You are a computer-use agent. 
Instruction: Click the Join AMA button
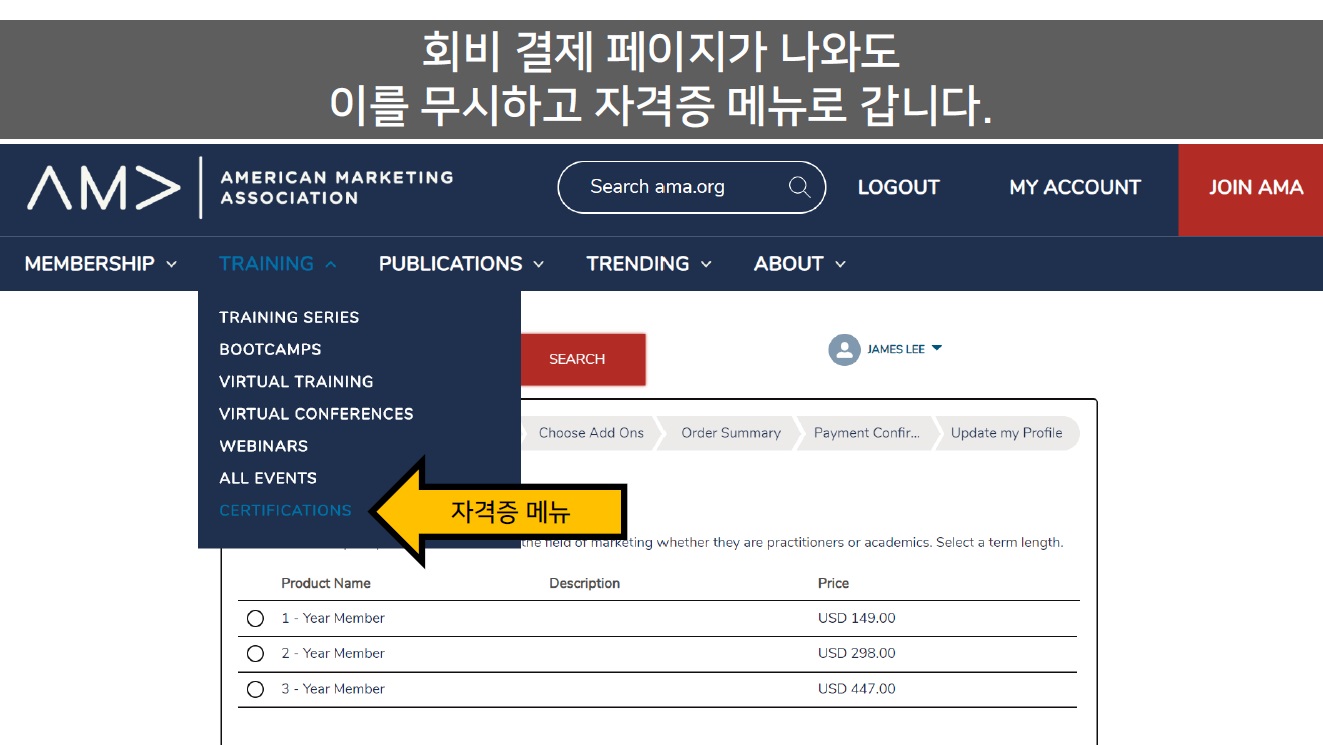1251,190
